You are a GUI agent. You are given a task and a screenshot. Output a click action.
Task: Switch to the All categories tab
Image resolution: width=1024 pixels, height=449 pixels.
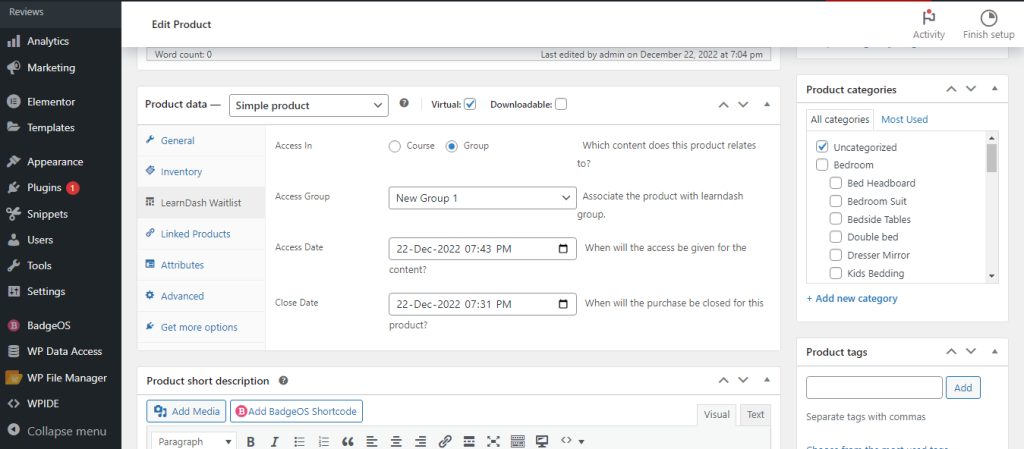pyautogui.click(x=840, y=119)
